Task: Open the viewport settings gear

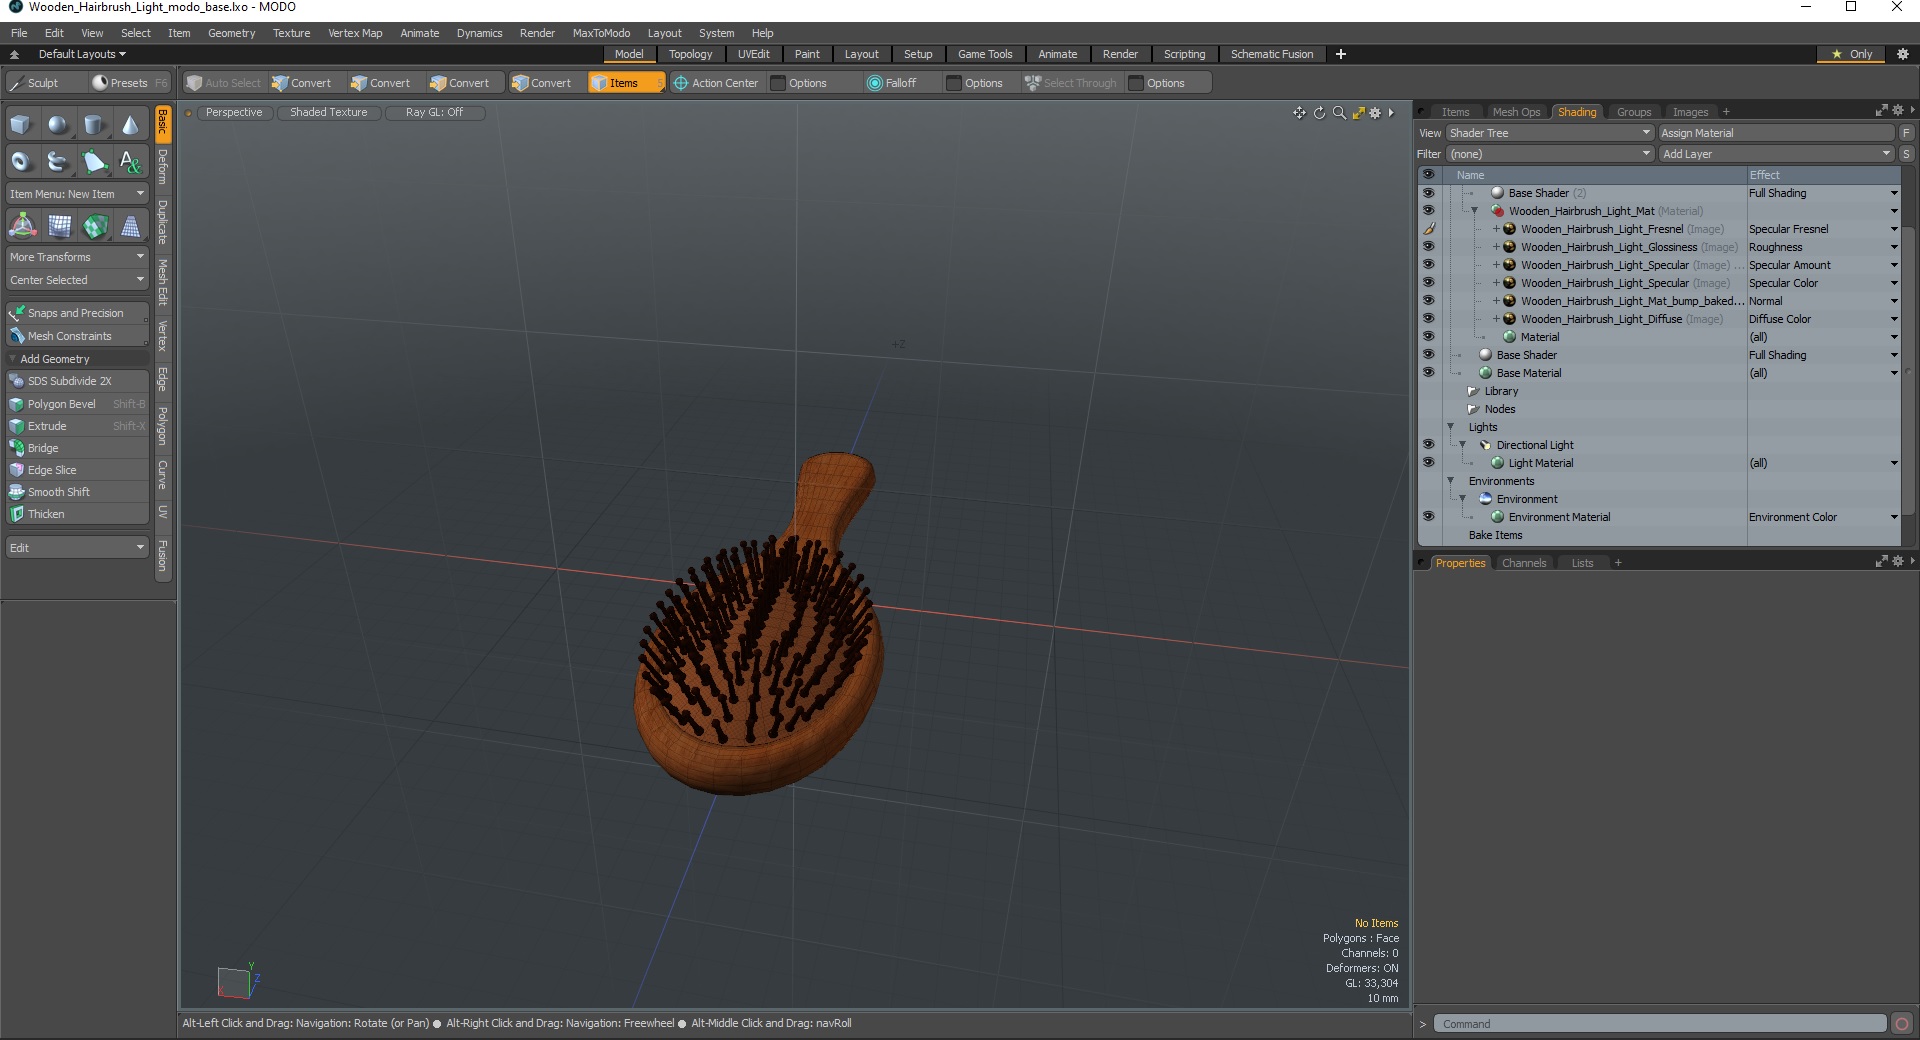Action: tap(1375, 113)
